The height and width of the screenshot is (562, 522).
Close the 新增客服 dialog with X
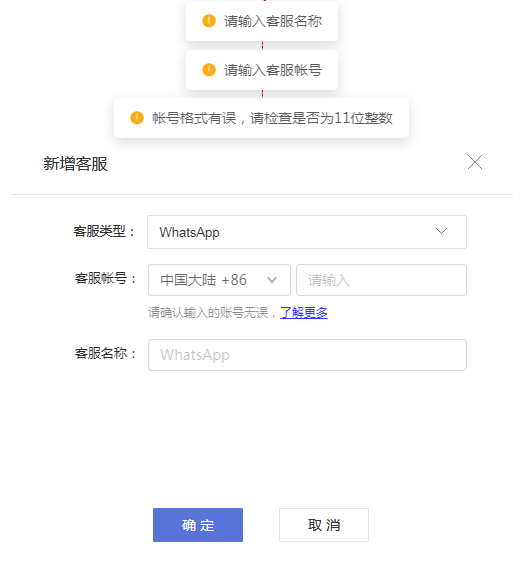(475, 162)
